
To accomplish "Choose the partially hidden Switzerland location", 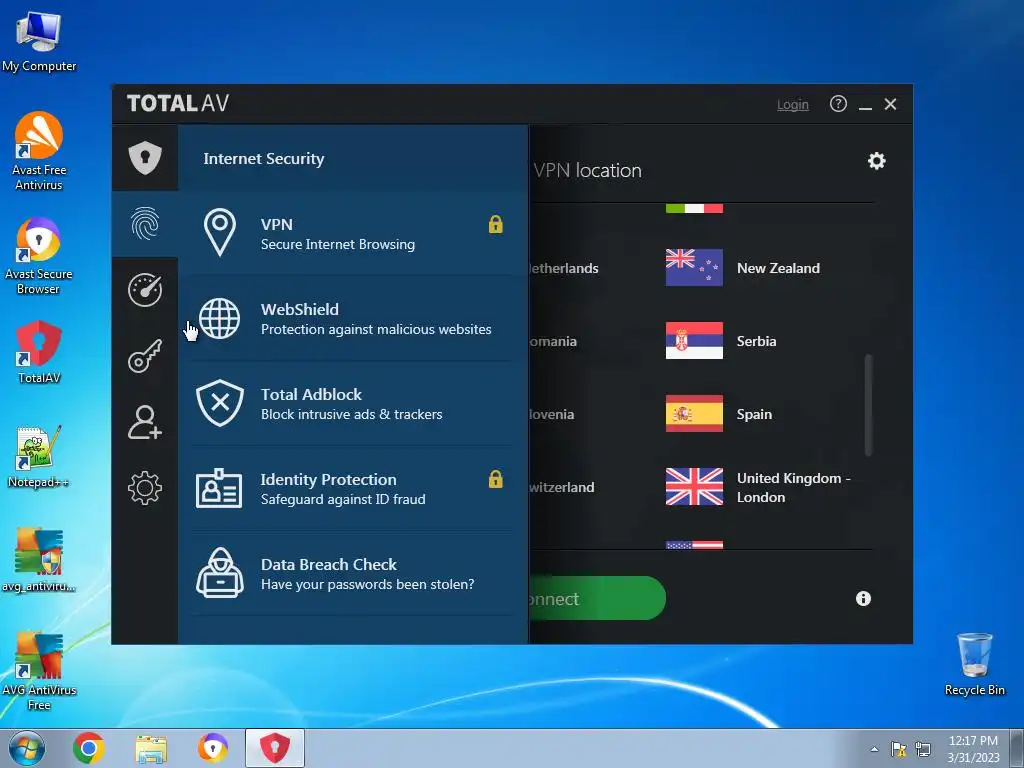I will [562, 487].
